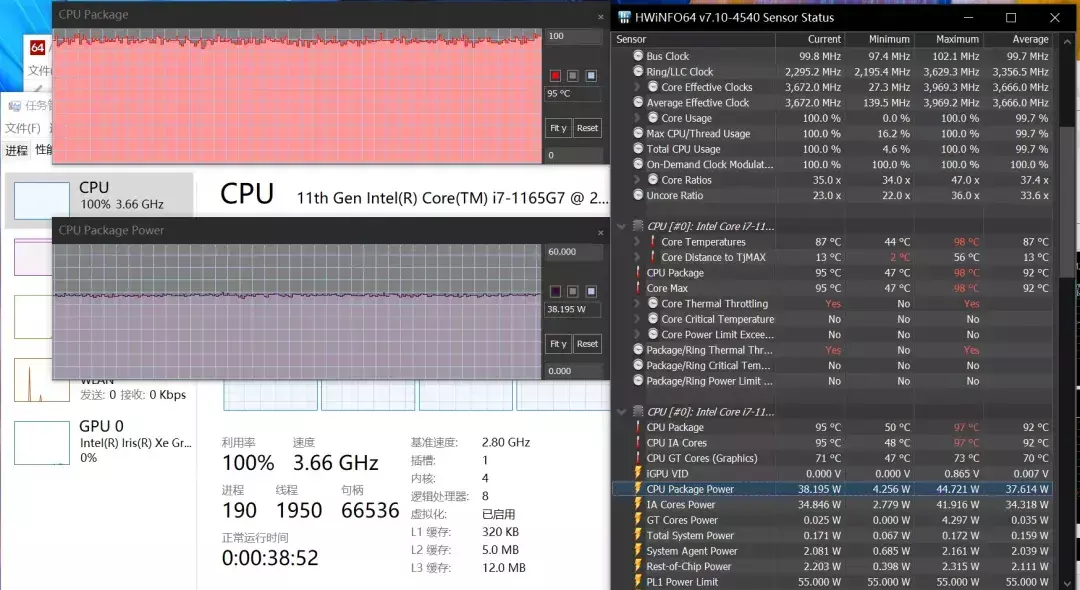Open the 文件(F) menu in Task Manager
The image size is (1080, 590).
(x=23, y=128)
